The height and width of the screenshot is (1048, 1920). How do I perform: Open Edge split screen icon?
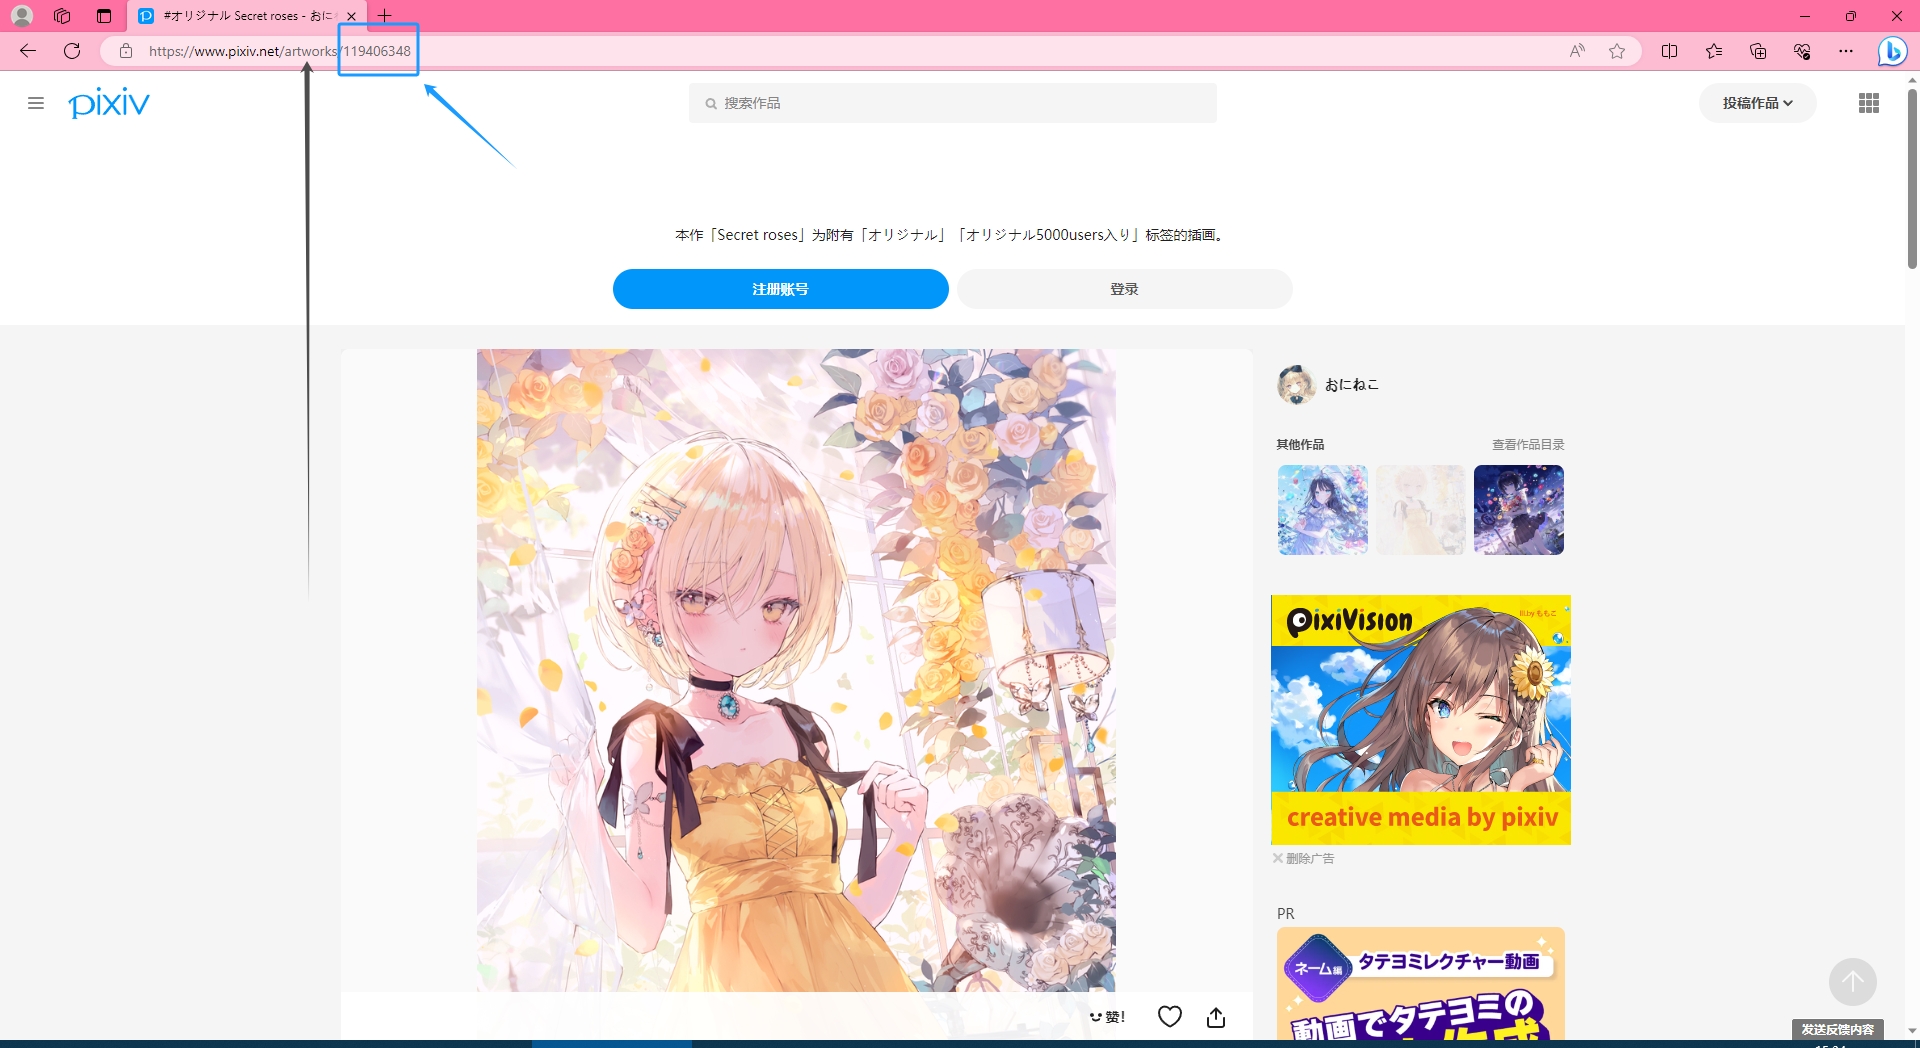1669,51
